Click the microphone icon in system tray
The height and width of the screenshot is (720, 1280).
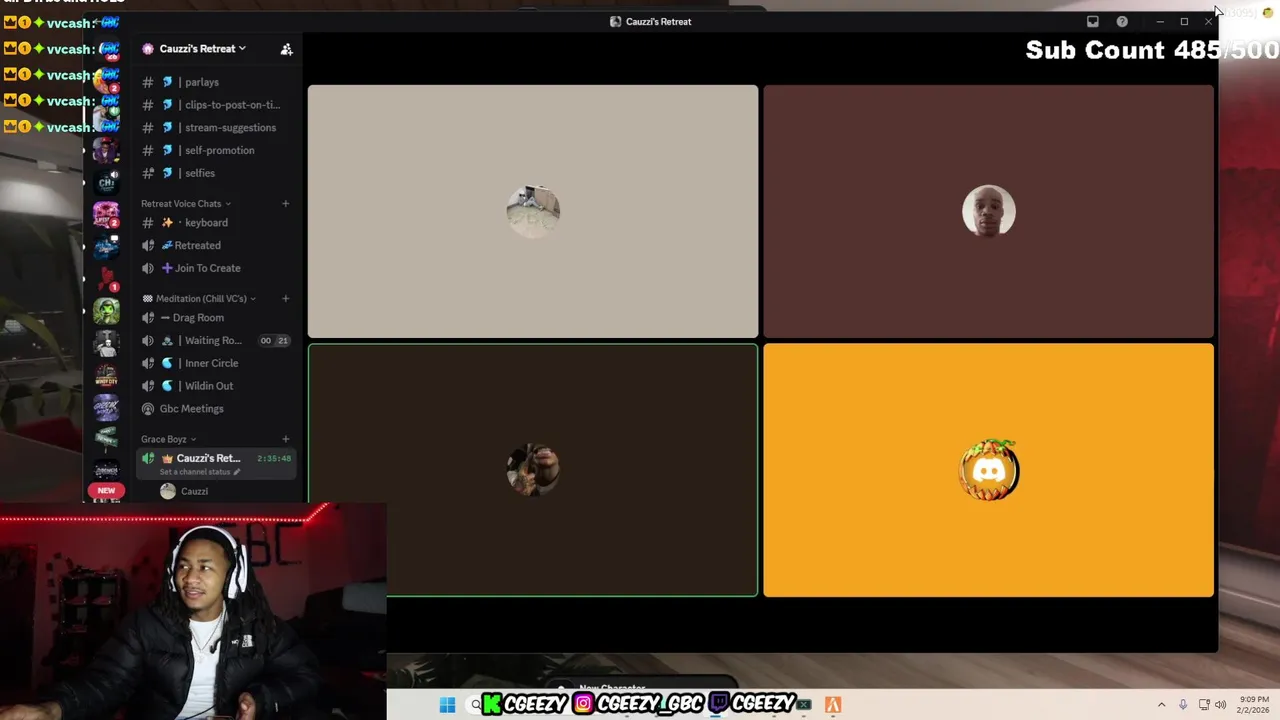[1183, 705]
